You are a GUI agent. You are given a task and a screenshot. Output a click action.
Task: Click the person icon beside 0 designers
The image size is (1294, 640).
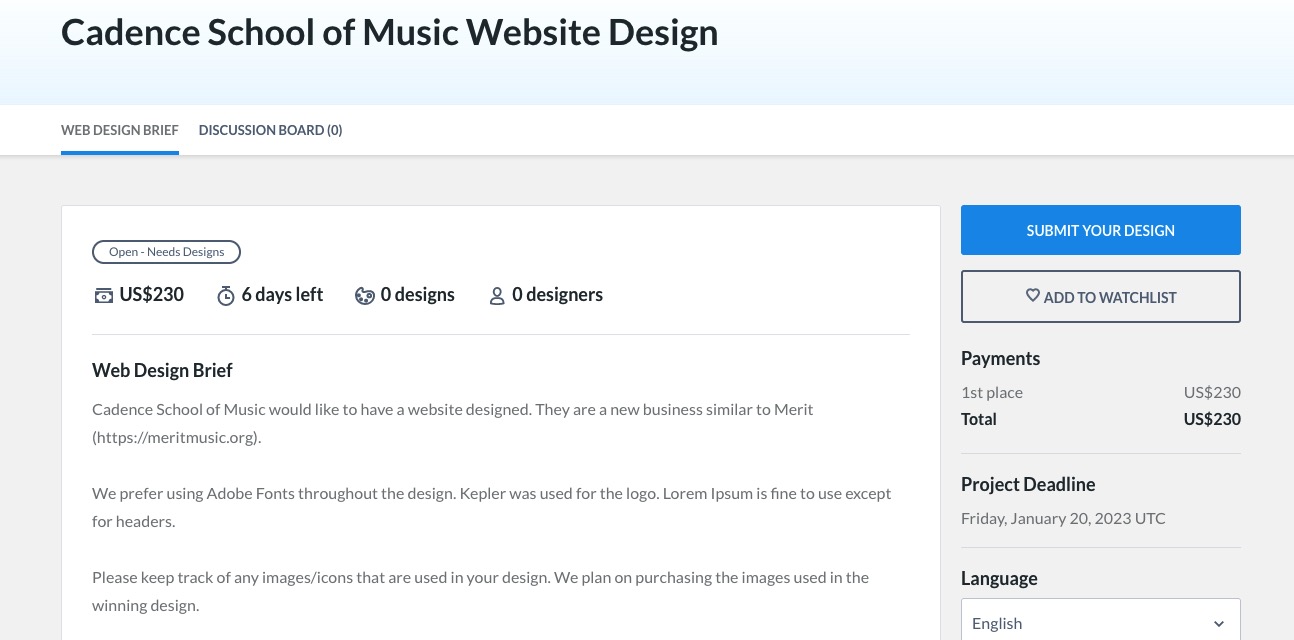tap(497, 296)
